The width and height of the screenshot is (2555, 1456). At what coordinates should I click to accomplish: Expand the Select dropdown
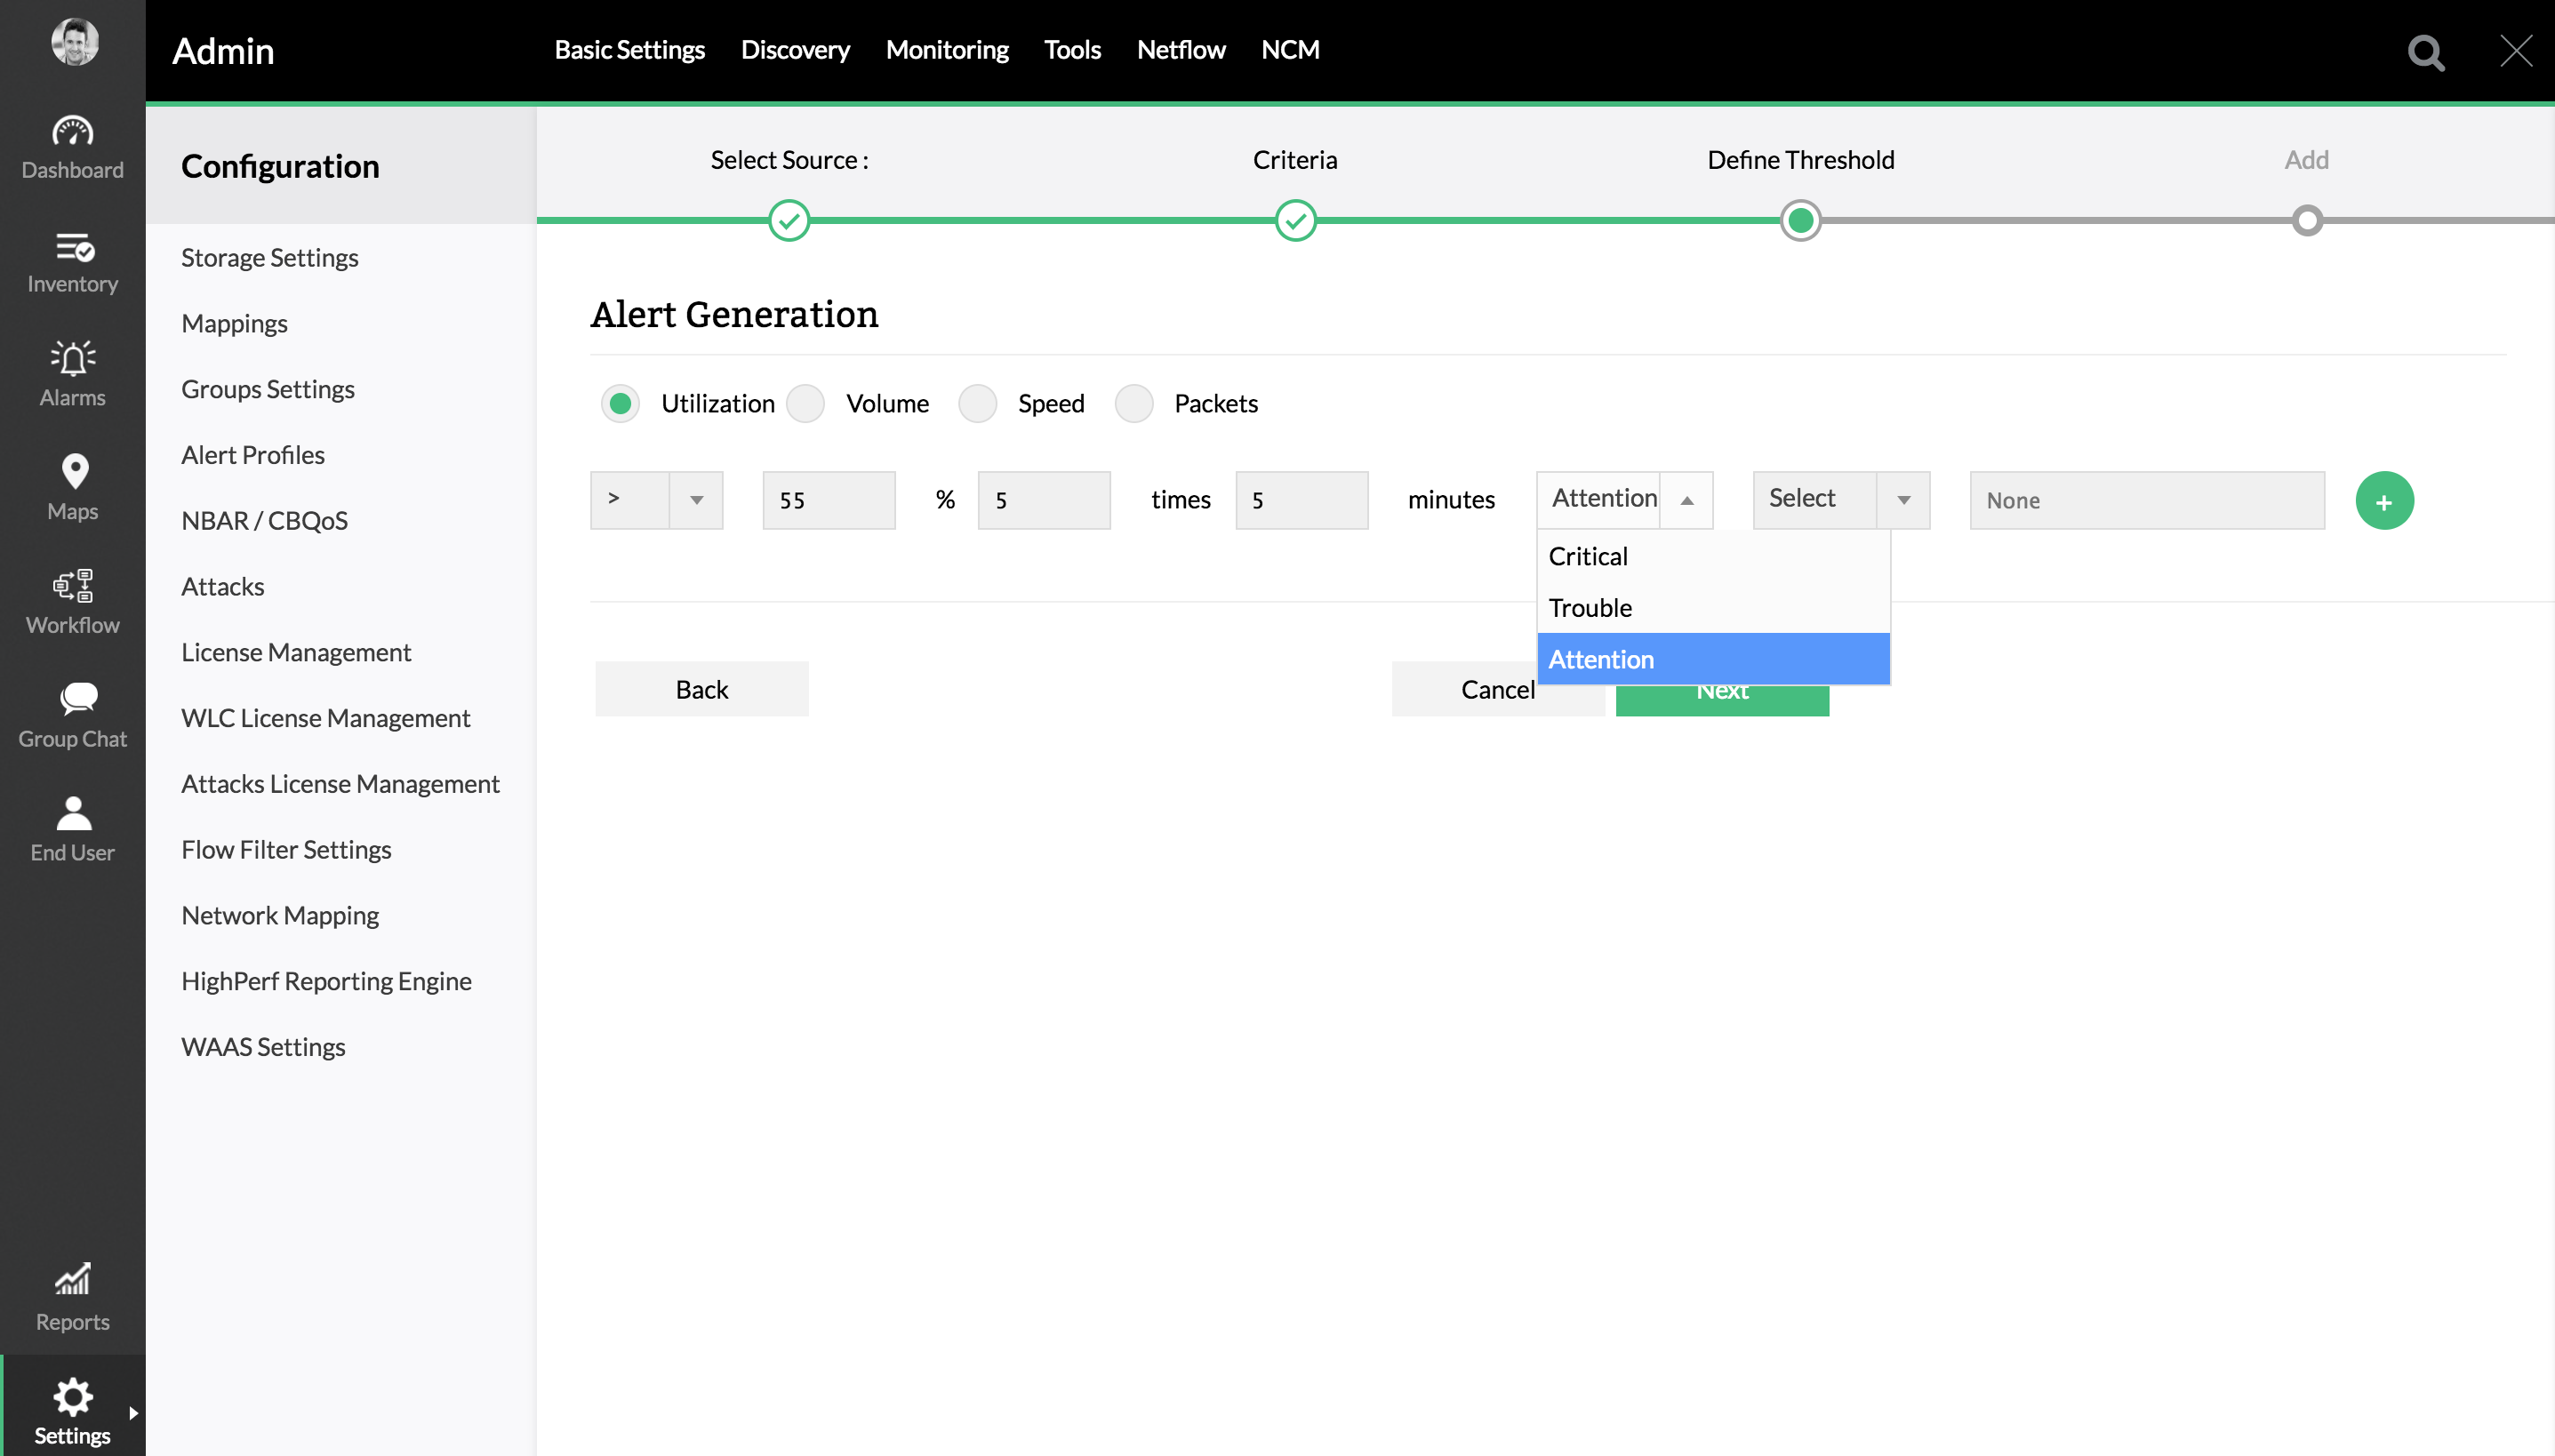(1840, 499)
